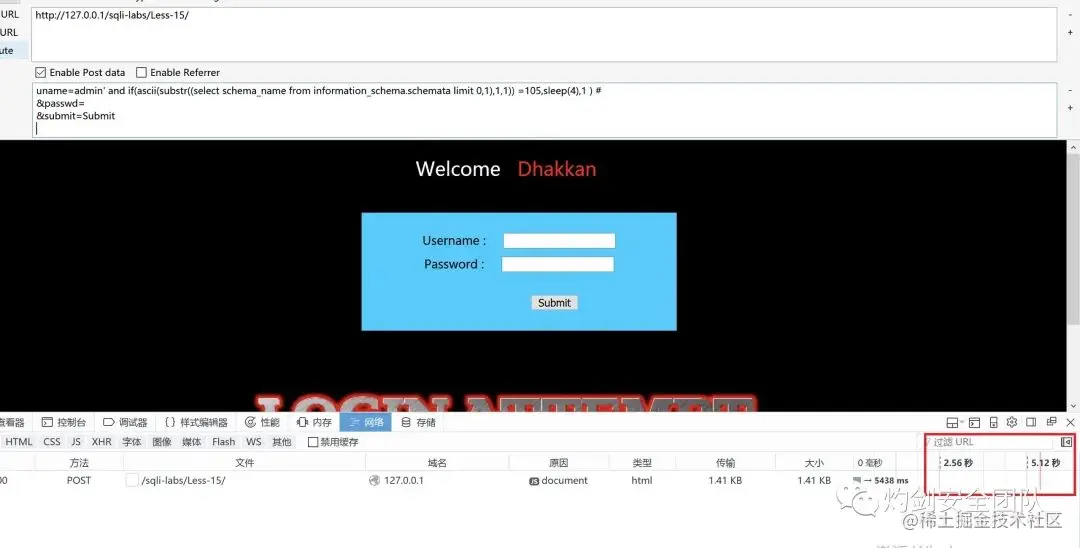Viewport: 1080px width, 548px height.
Task: Open developer tools settings gear
Action: coord(1012,422)
